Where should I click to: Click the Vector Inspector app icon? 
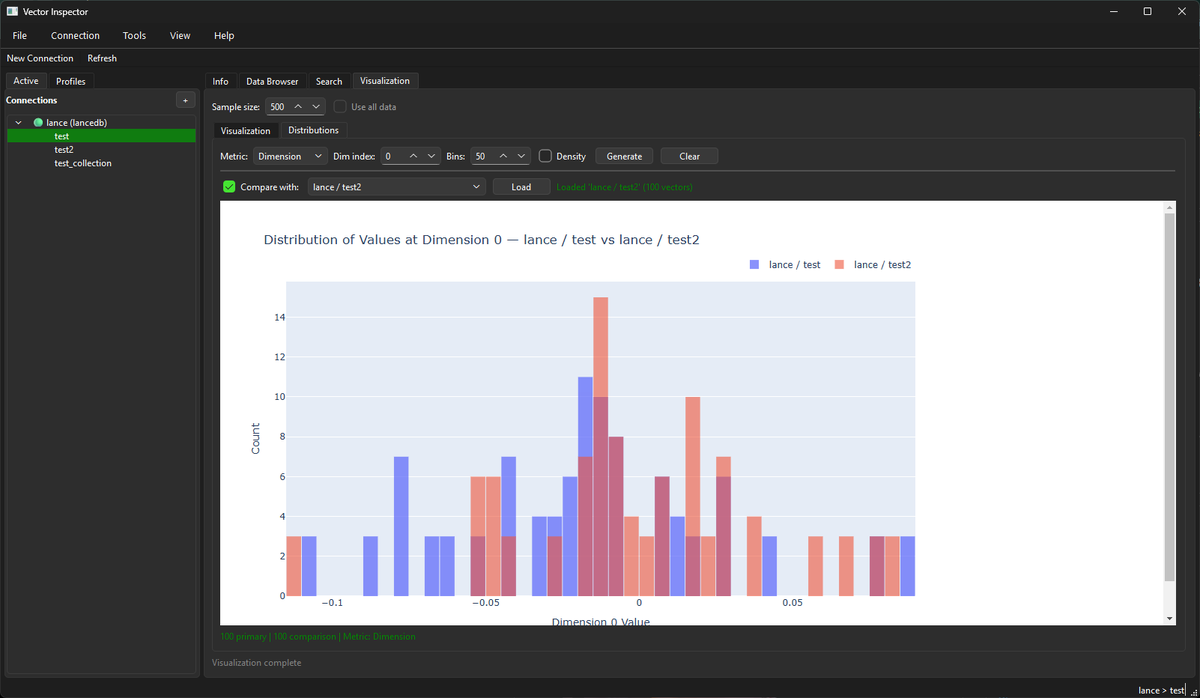pos(12,11)
